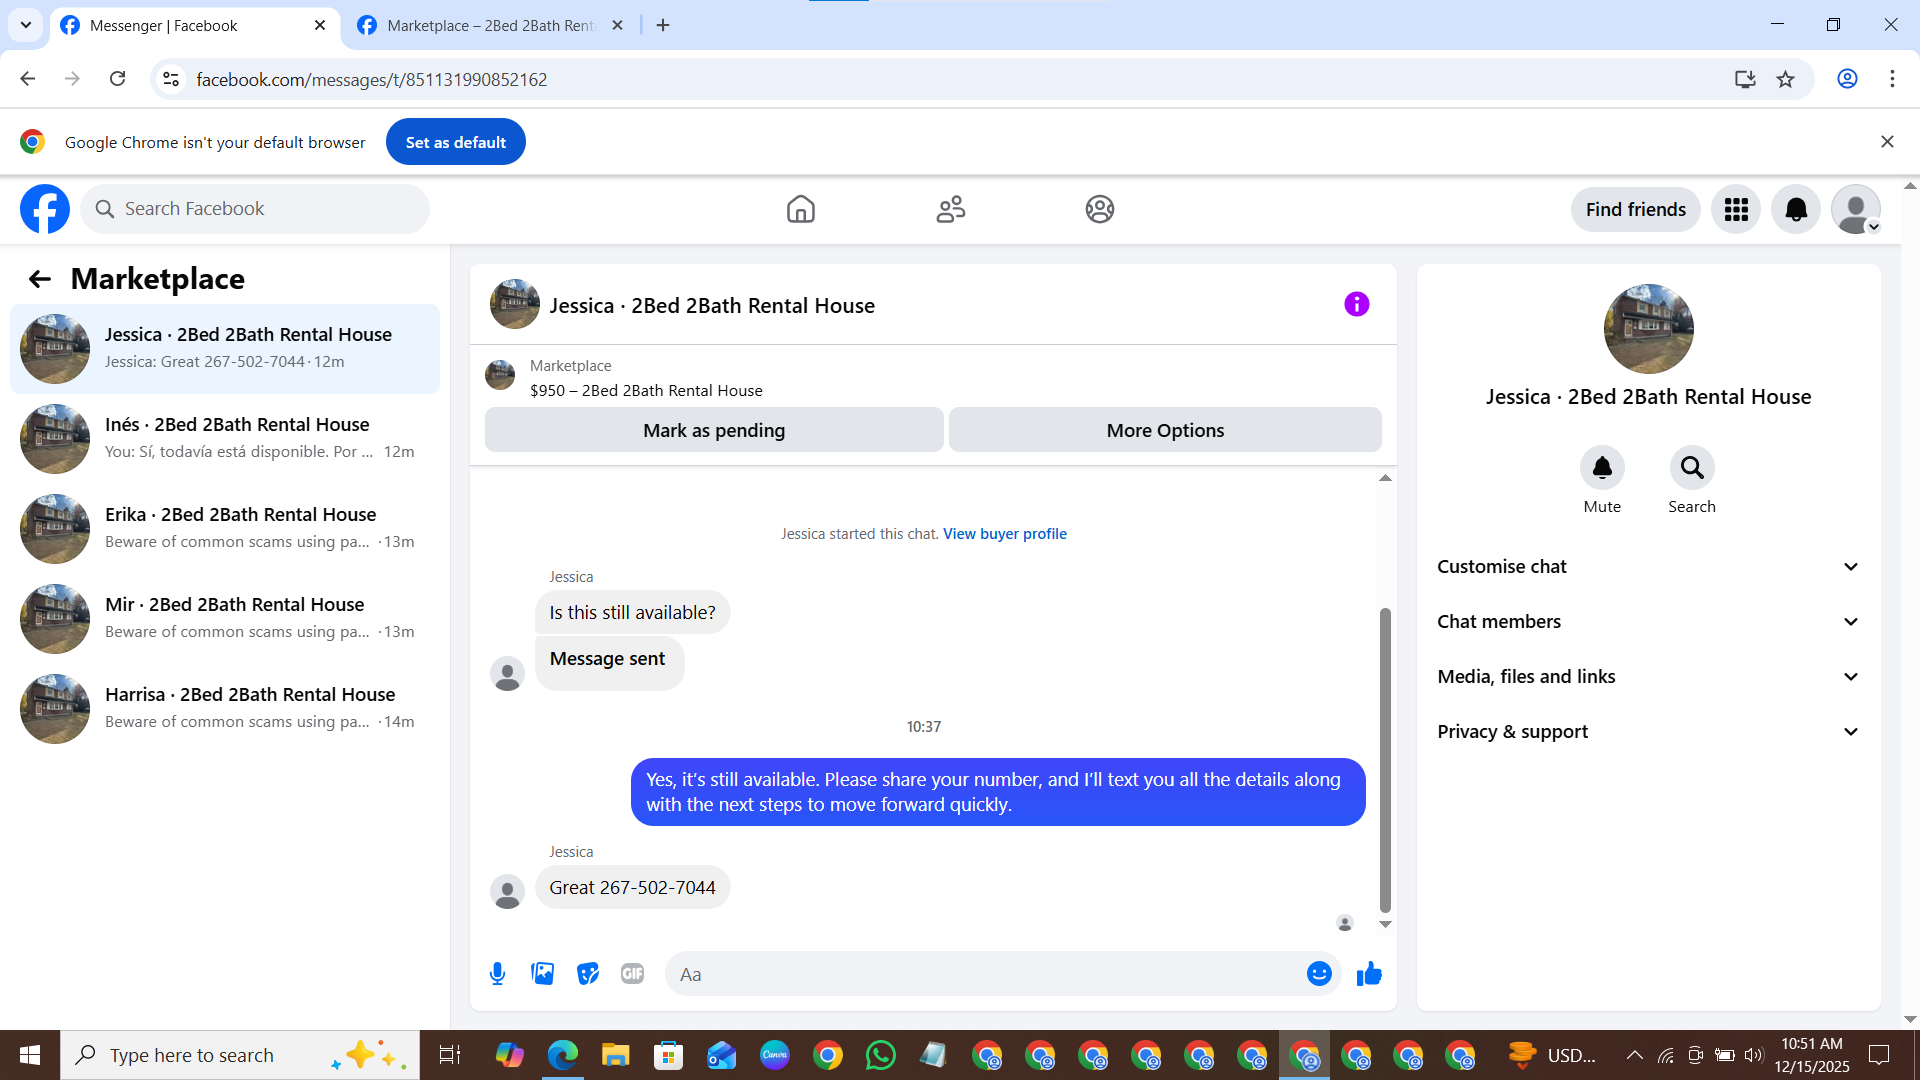Open conversation information purple icon
The height and width of the screenshot is (1080, 1920).
(x=1357, y=304)
